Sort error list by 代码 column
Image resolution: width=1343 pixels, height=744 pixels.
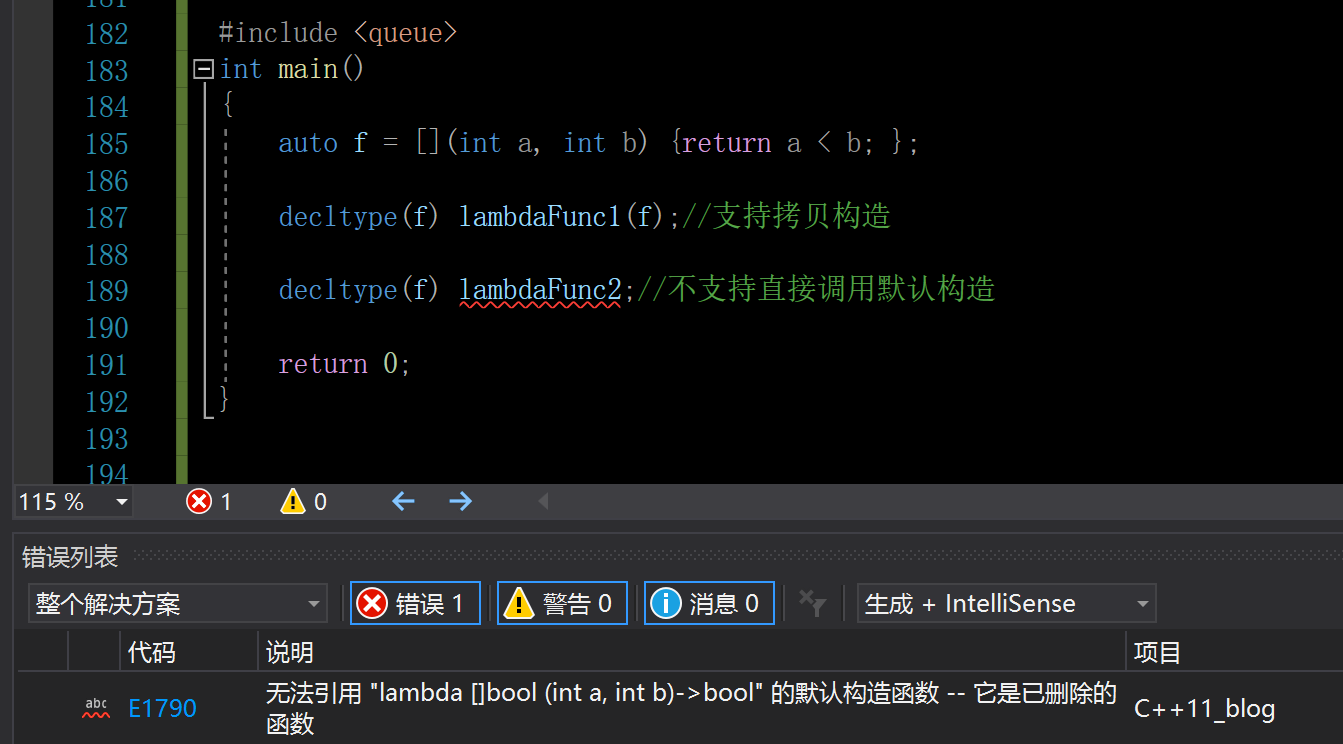click(x=189, y=653)
